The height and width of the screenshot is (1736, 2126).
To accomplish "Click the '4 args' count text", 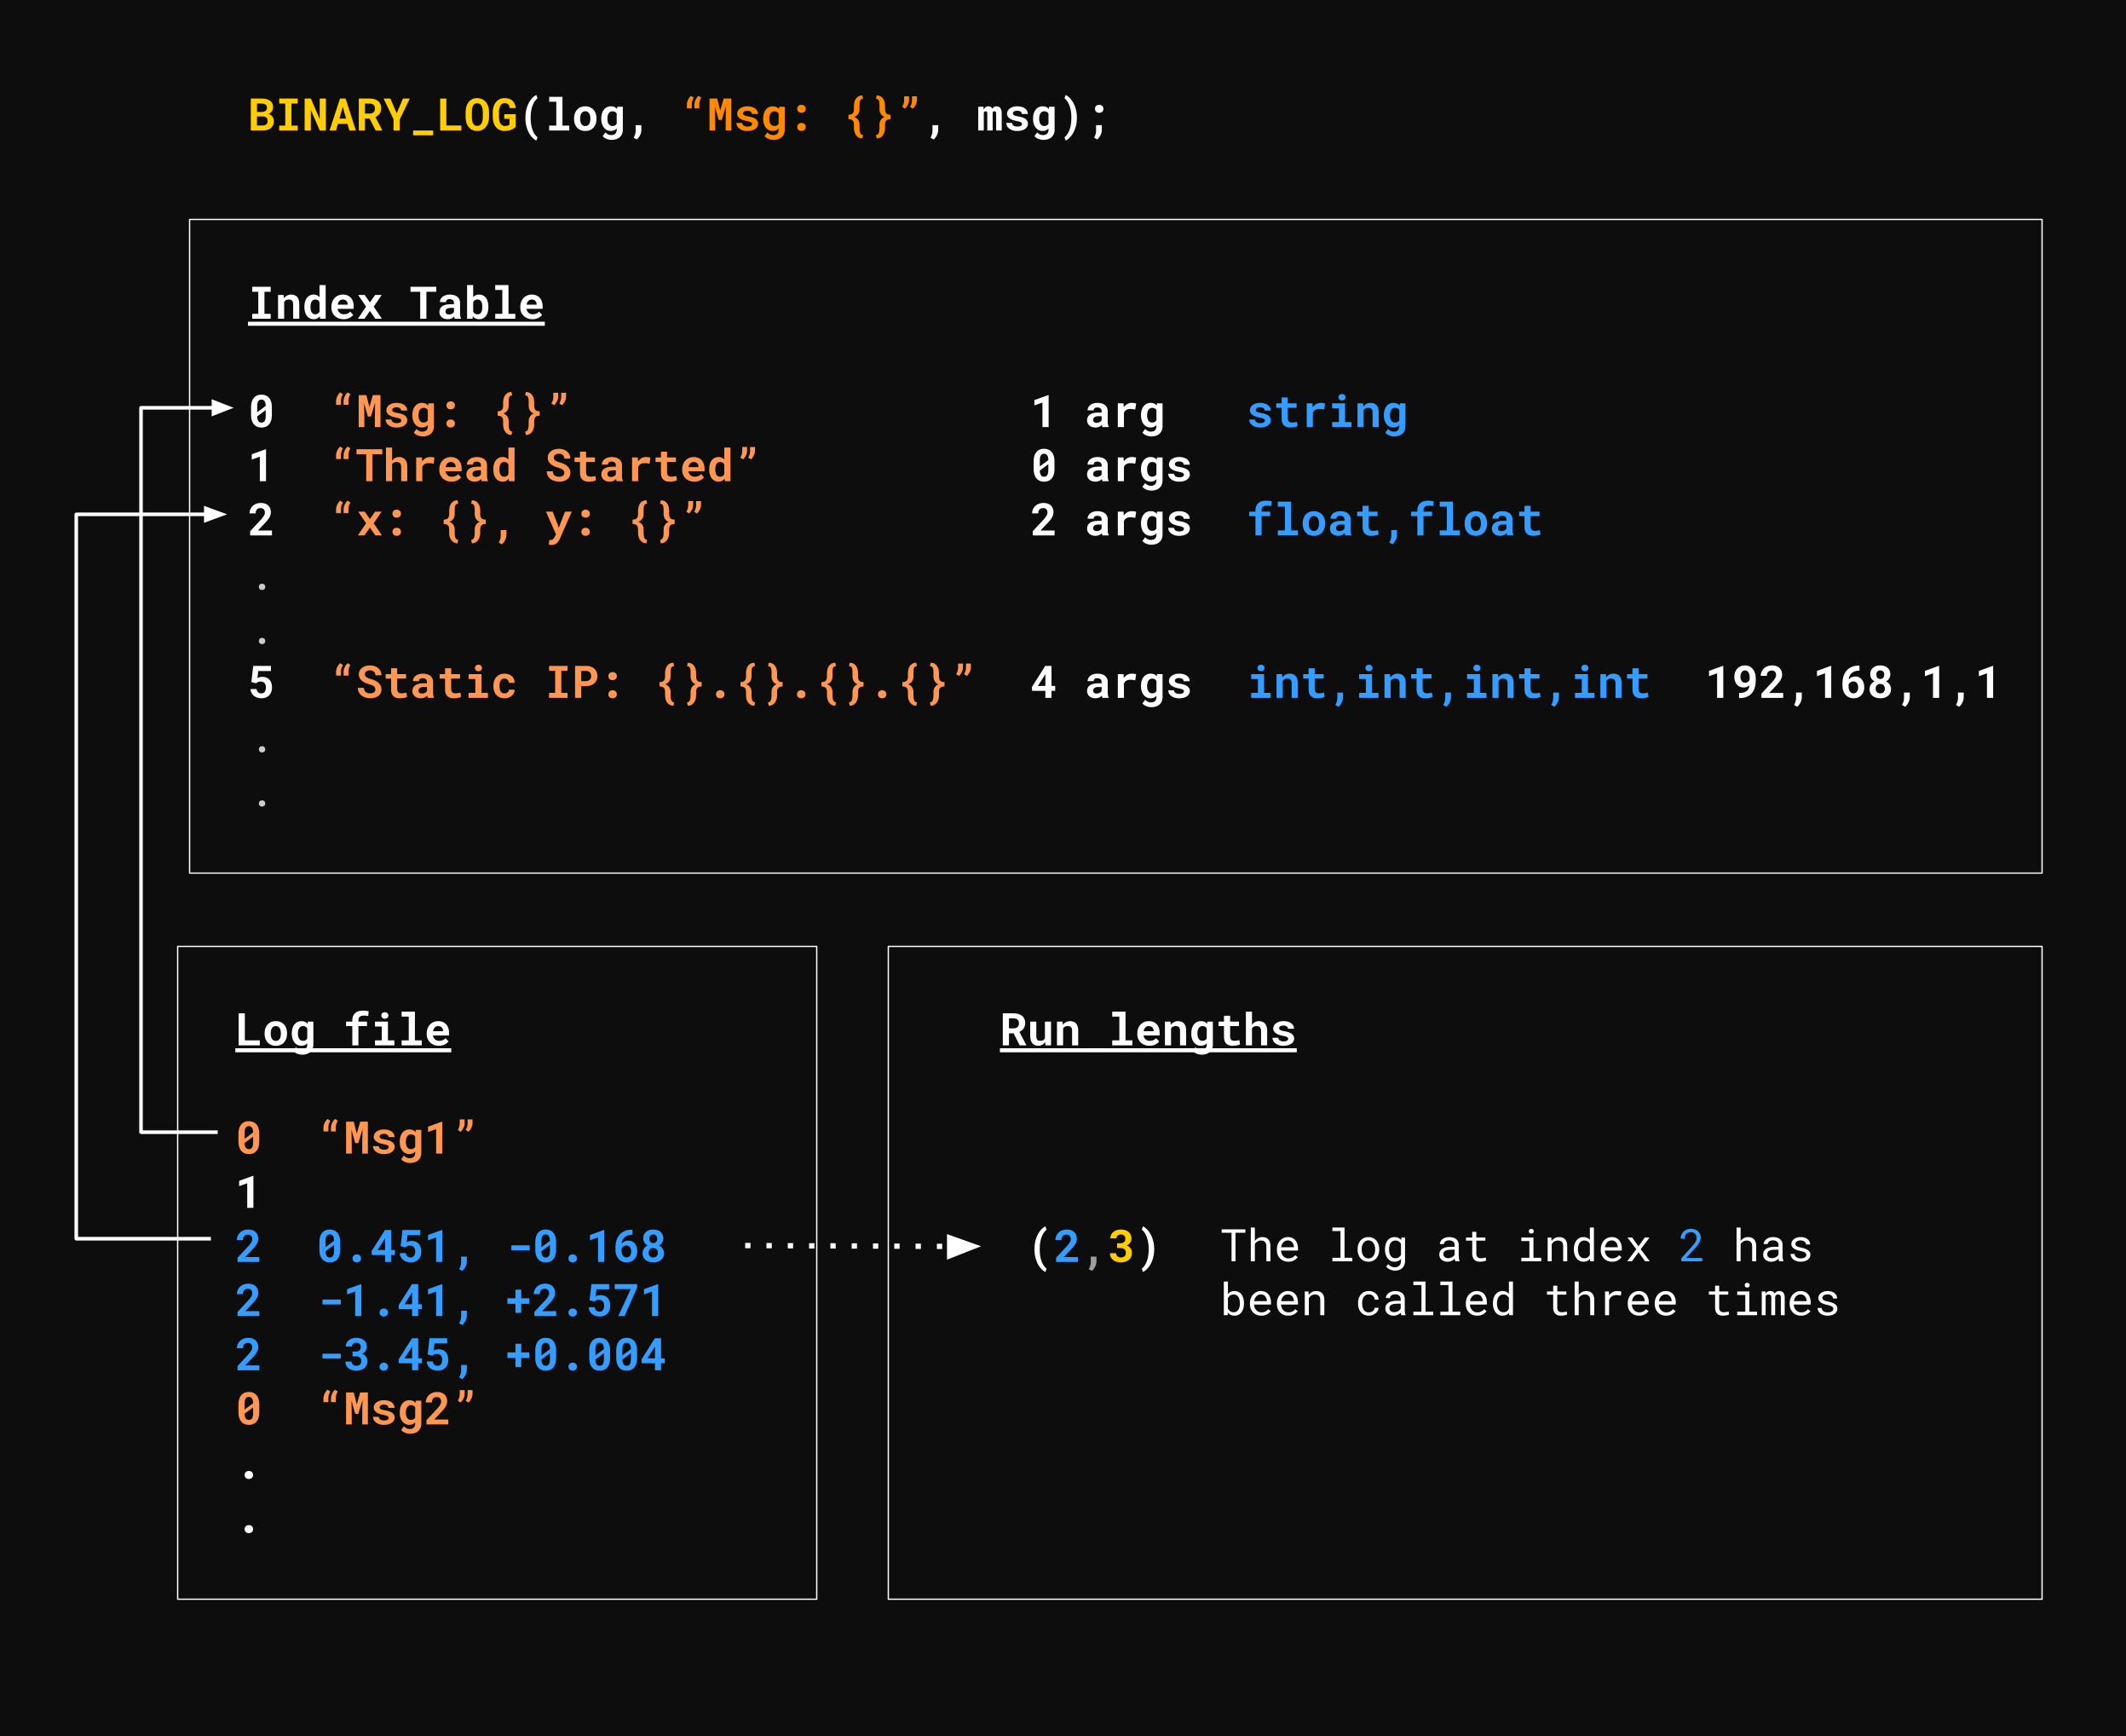I will point(1110,684).
